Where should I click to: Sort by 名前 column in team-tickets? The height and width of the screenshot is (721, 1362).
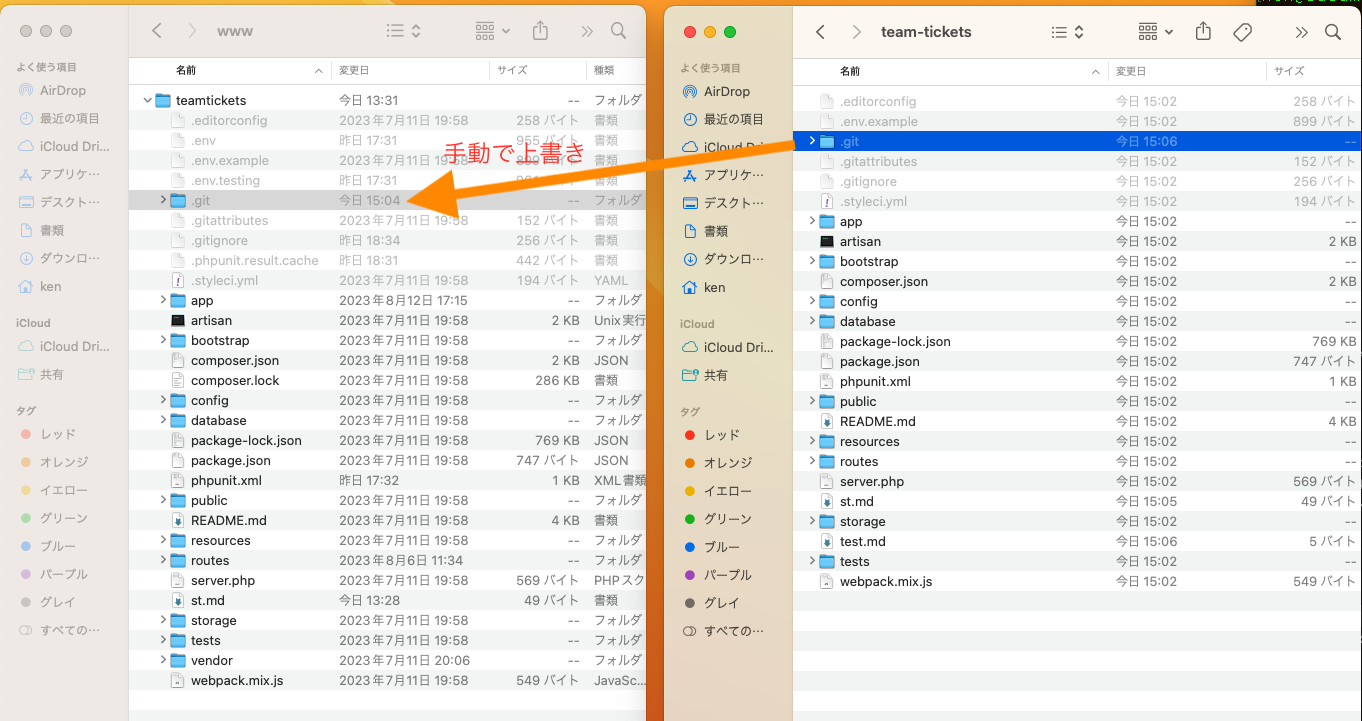[850, 71]
